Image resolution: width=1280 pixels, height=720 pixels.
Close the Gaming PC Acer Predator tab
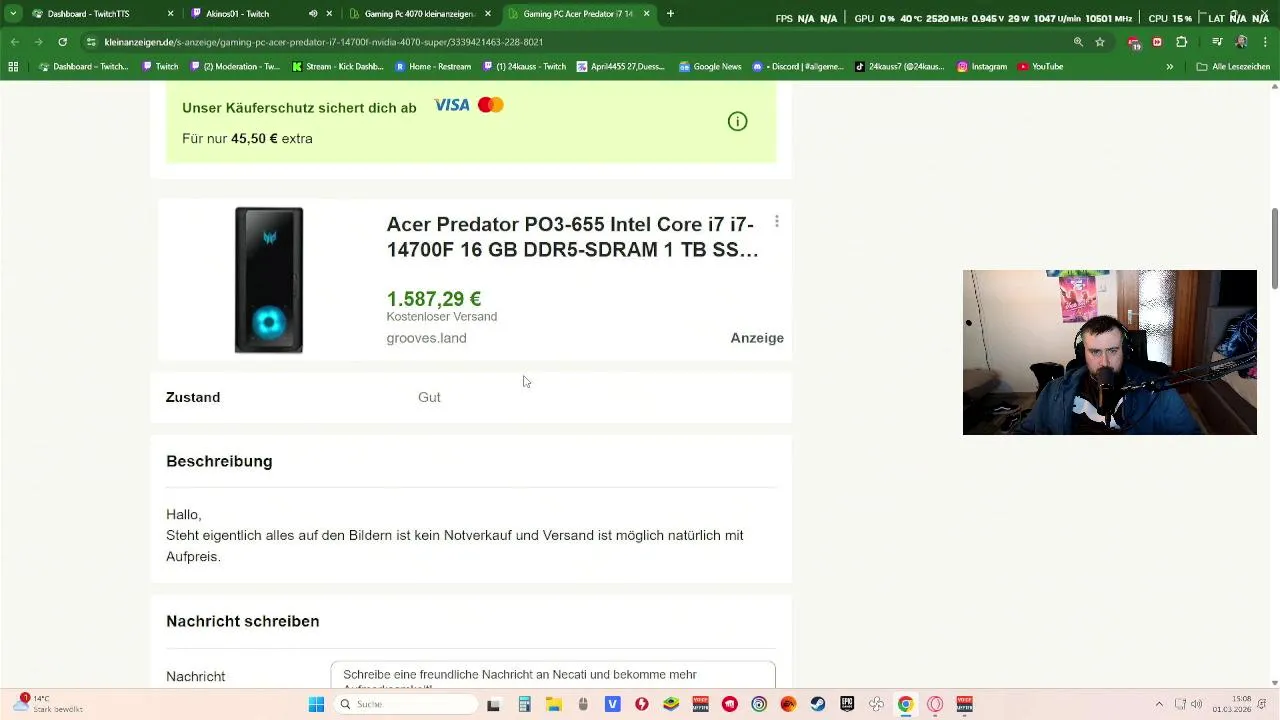point(646,14)
